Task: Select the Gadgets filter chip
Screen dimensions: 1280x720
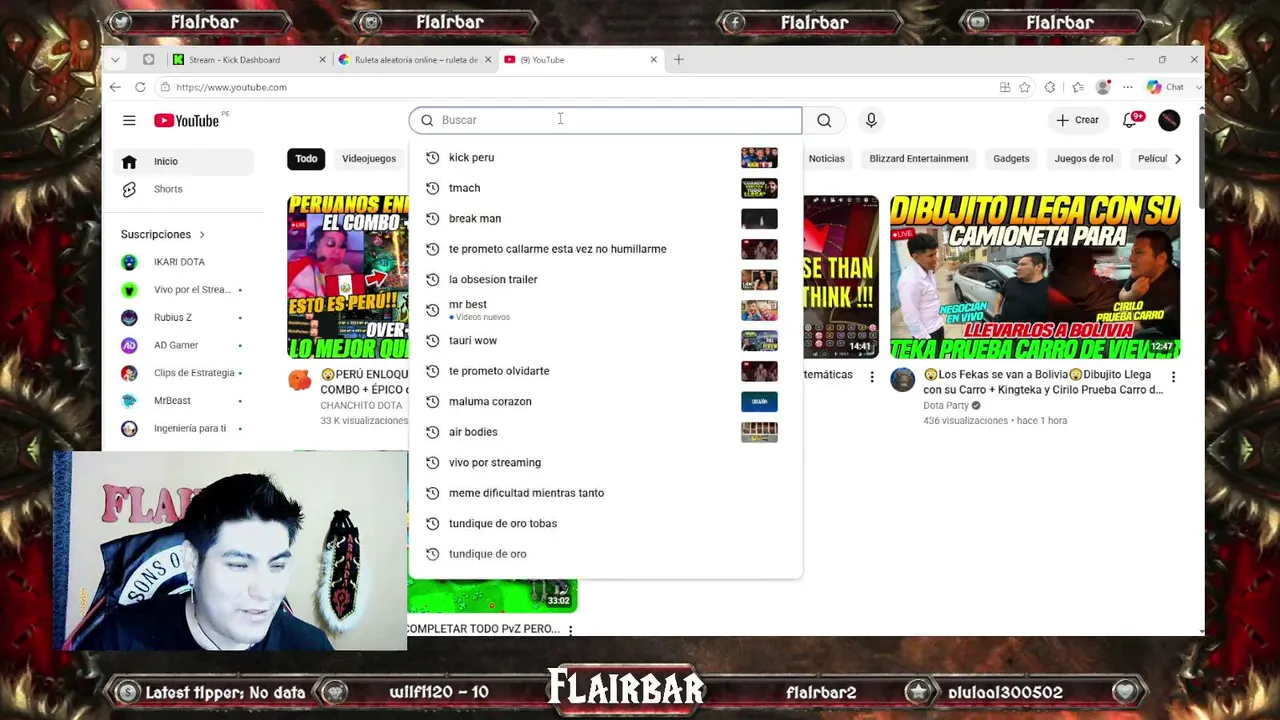Action: click(x=1011, y=159)
